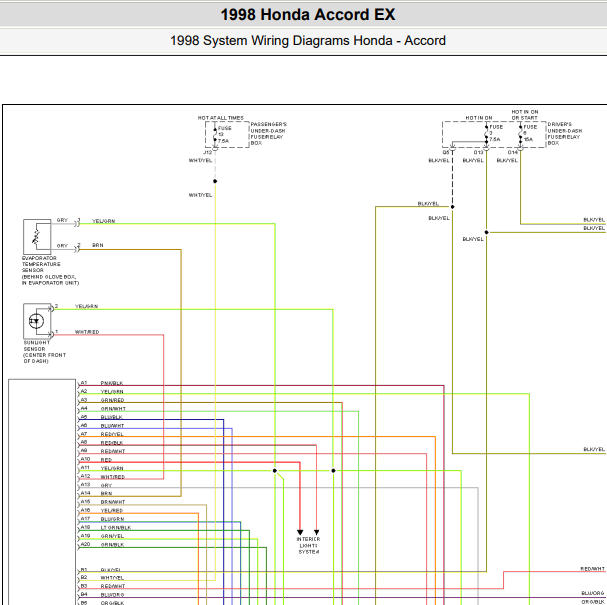Click the Passenger's Under-Dash Fuse/Relay Box label
607x605 pixels.
coord(269,134)
